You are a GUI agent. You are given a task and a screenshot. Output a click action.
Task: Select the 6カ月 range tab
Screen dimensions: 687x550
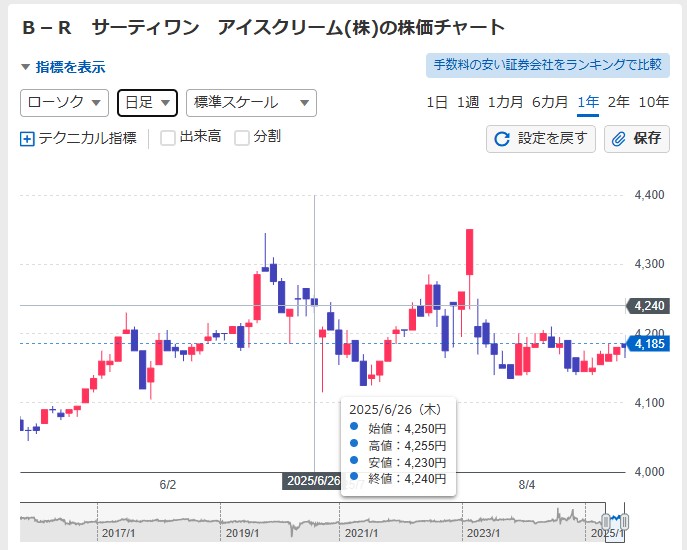point(550,102)
